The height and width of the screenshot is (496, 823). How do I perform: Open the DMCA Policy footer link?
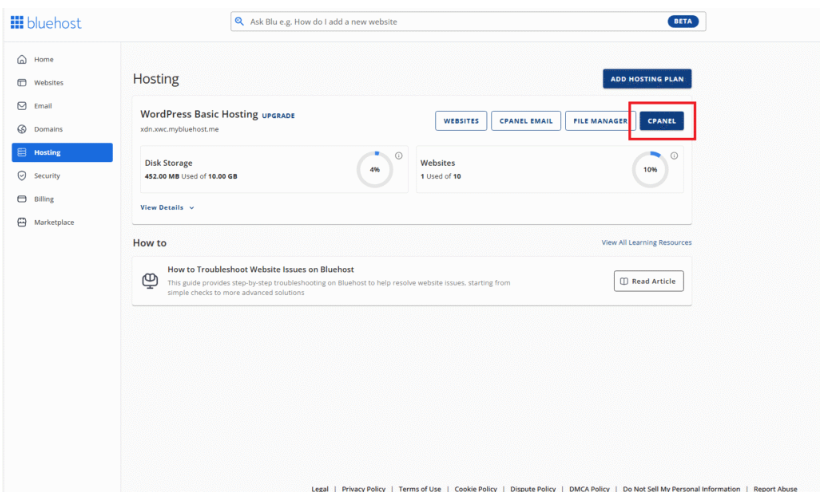coord(589,489)
